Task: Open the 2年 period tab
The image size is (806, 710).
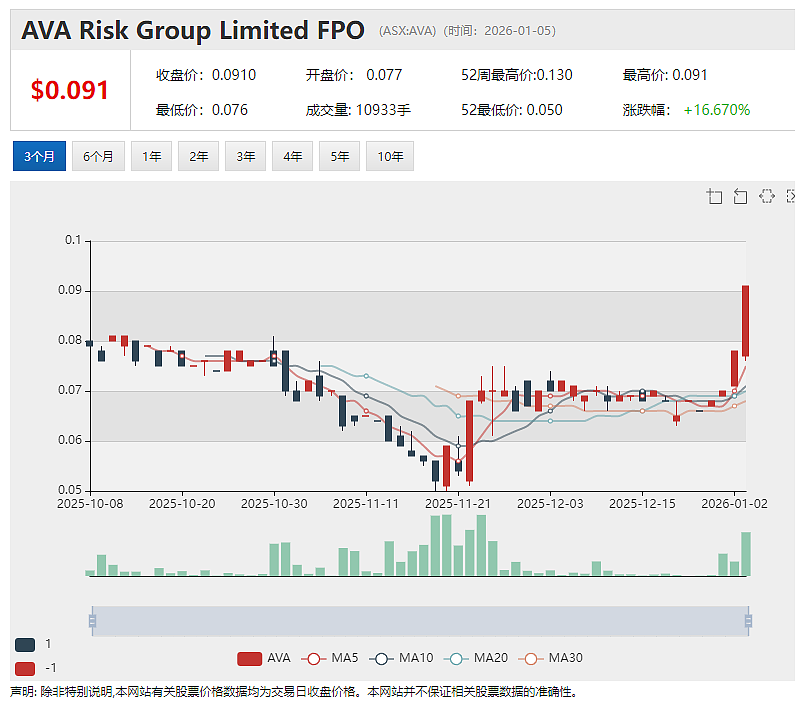Action: click(198, 156)
